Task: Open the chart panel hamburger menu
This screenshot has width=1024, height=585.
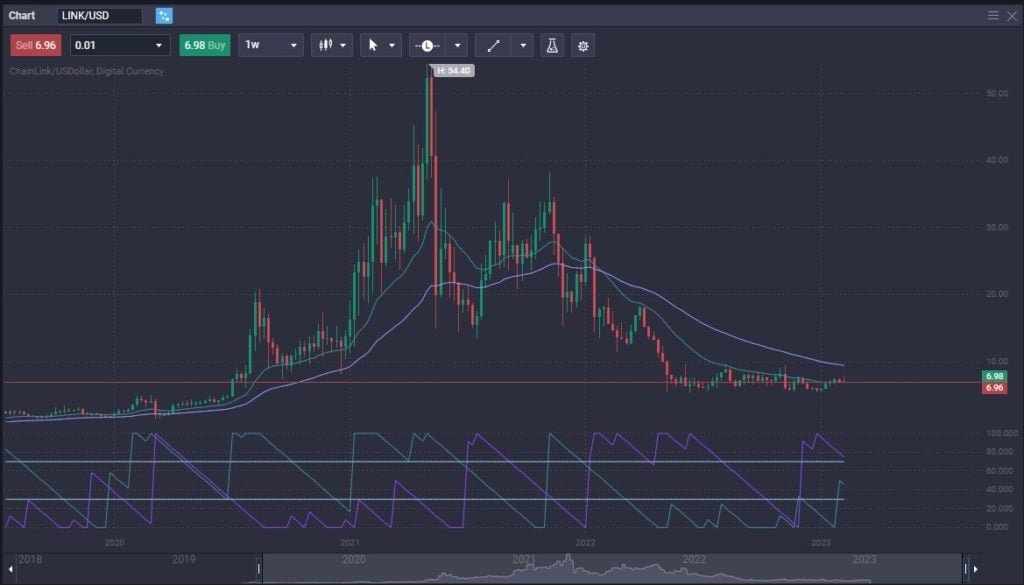Action: click(993, 16)
